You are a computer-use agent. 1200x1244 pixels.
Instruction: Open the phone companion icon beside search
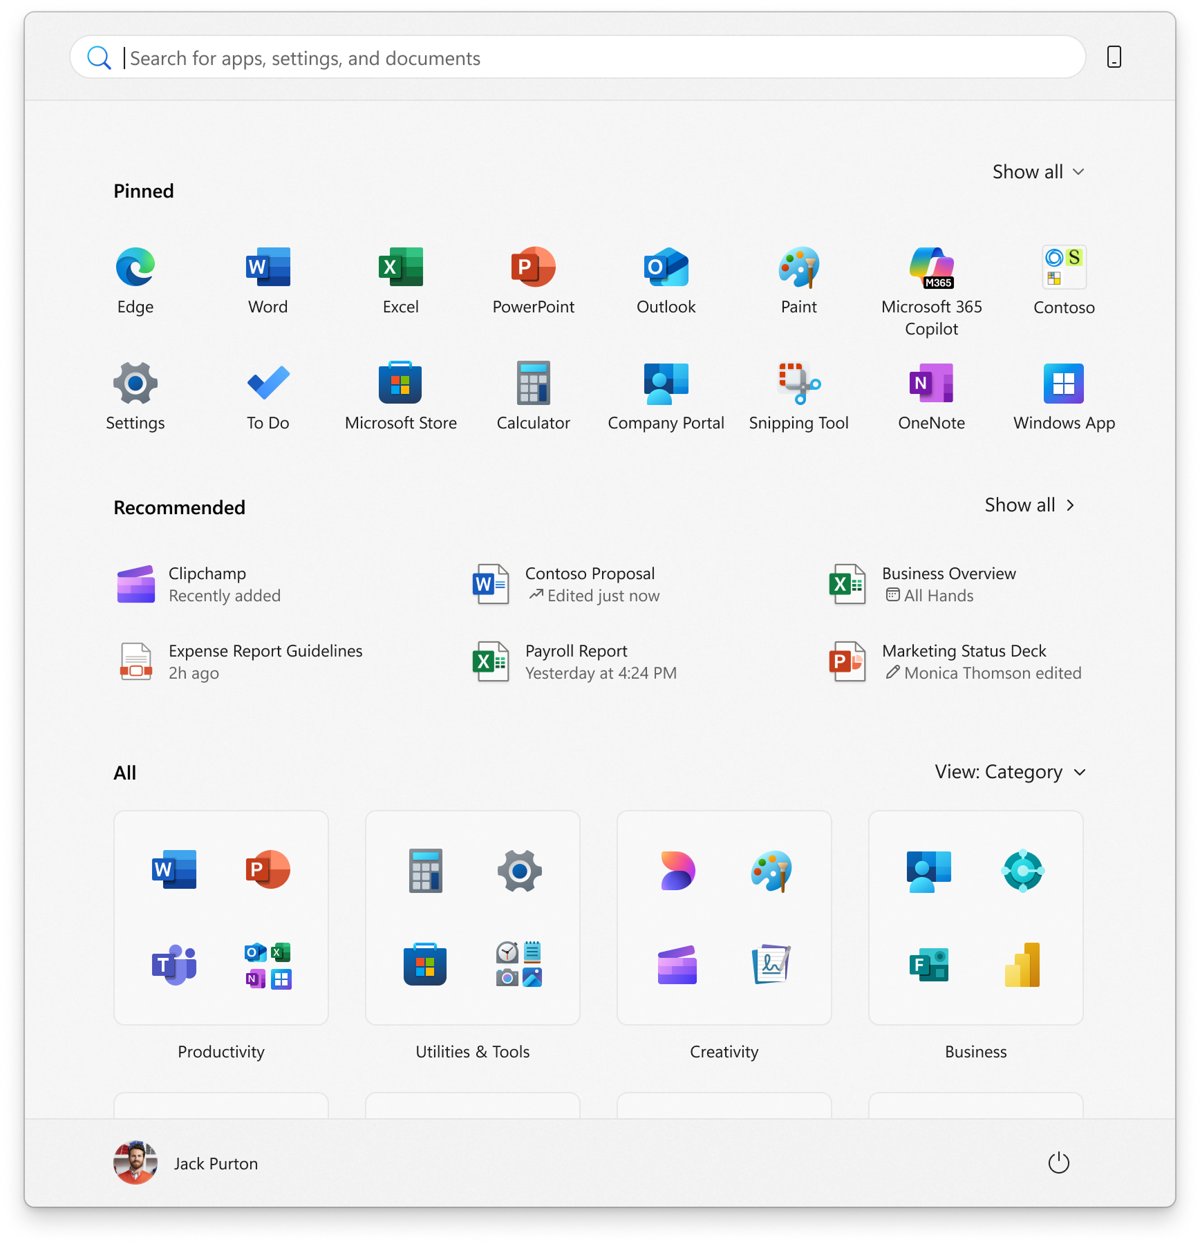(1114, 57)
